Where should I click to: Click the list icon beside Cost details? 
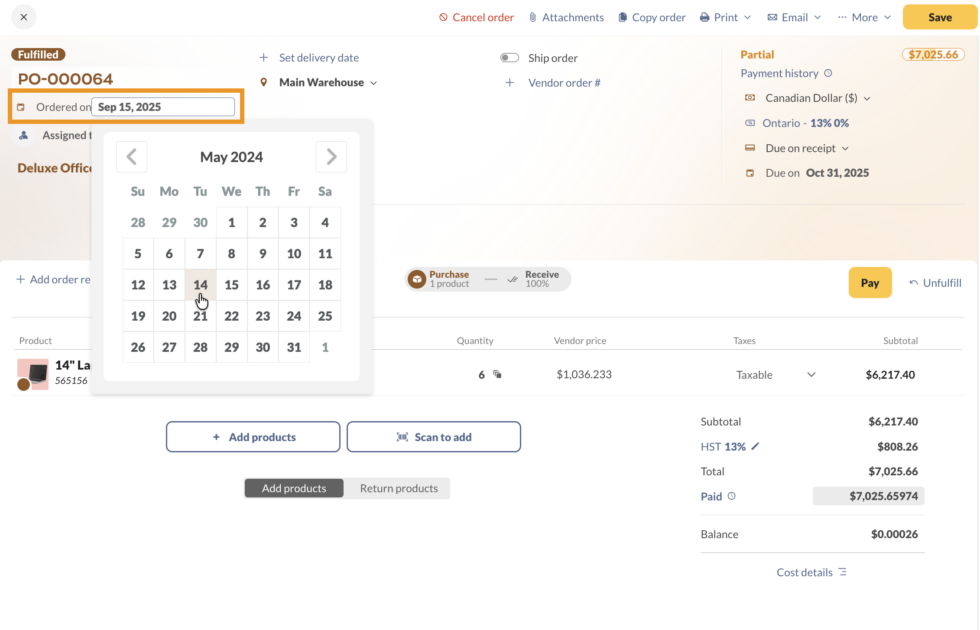point(842,572)
